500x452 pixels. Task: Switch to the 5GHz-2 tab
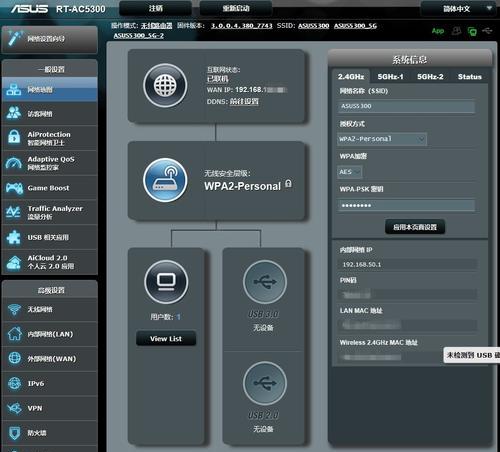pyautogui.click(x=430, y=77)
